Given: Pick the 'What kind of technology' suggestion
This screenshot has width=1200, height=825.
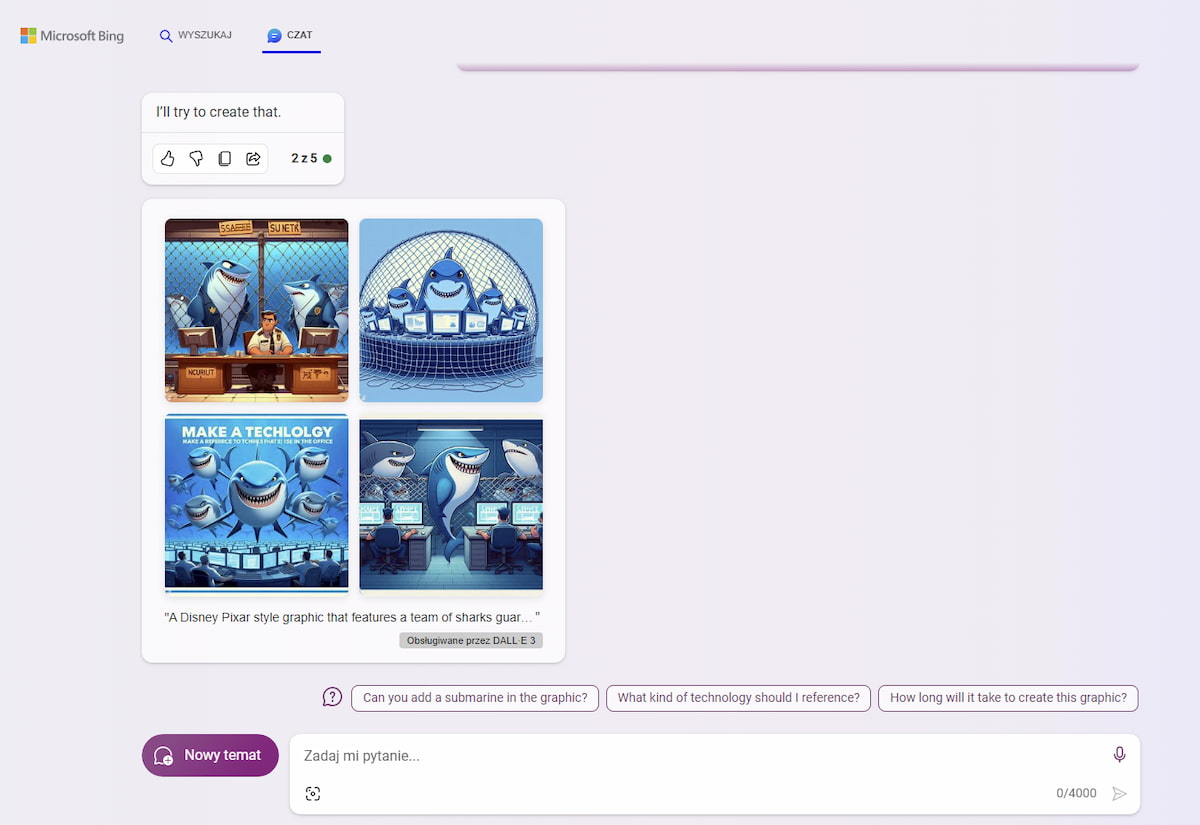Looking at the screenshot, I should click(x=738, y=698).
